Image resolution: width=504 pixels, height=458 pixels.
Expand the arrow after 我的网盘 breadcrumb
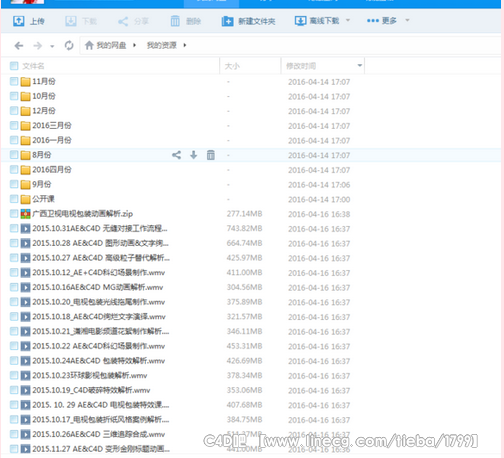134,45
